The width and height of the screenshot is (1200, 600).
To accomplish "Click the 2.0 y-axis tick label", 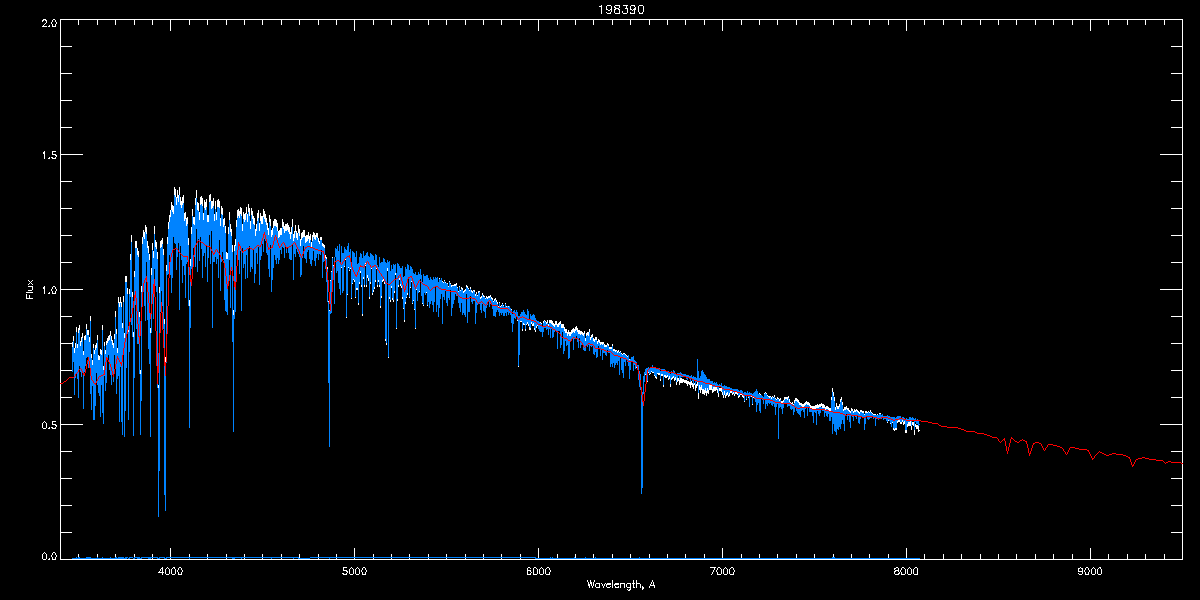I will click(48, 21).
